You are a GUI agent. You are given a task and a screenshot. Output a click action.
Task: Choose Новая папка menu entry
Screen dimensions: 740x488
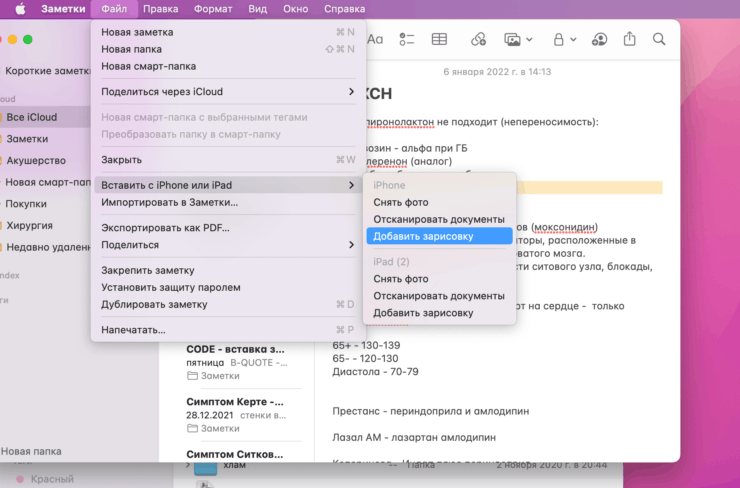click(x=228, y=49)
